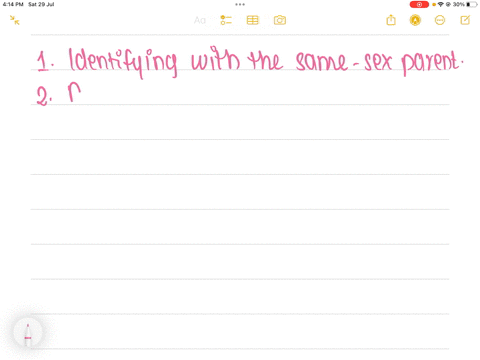
Task: Tap the battery icon in status bar
Action: 471,4
